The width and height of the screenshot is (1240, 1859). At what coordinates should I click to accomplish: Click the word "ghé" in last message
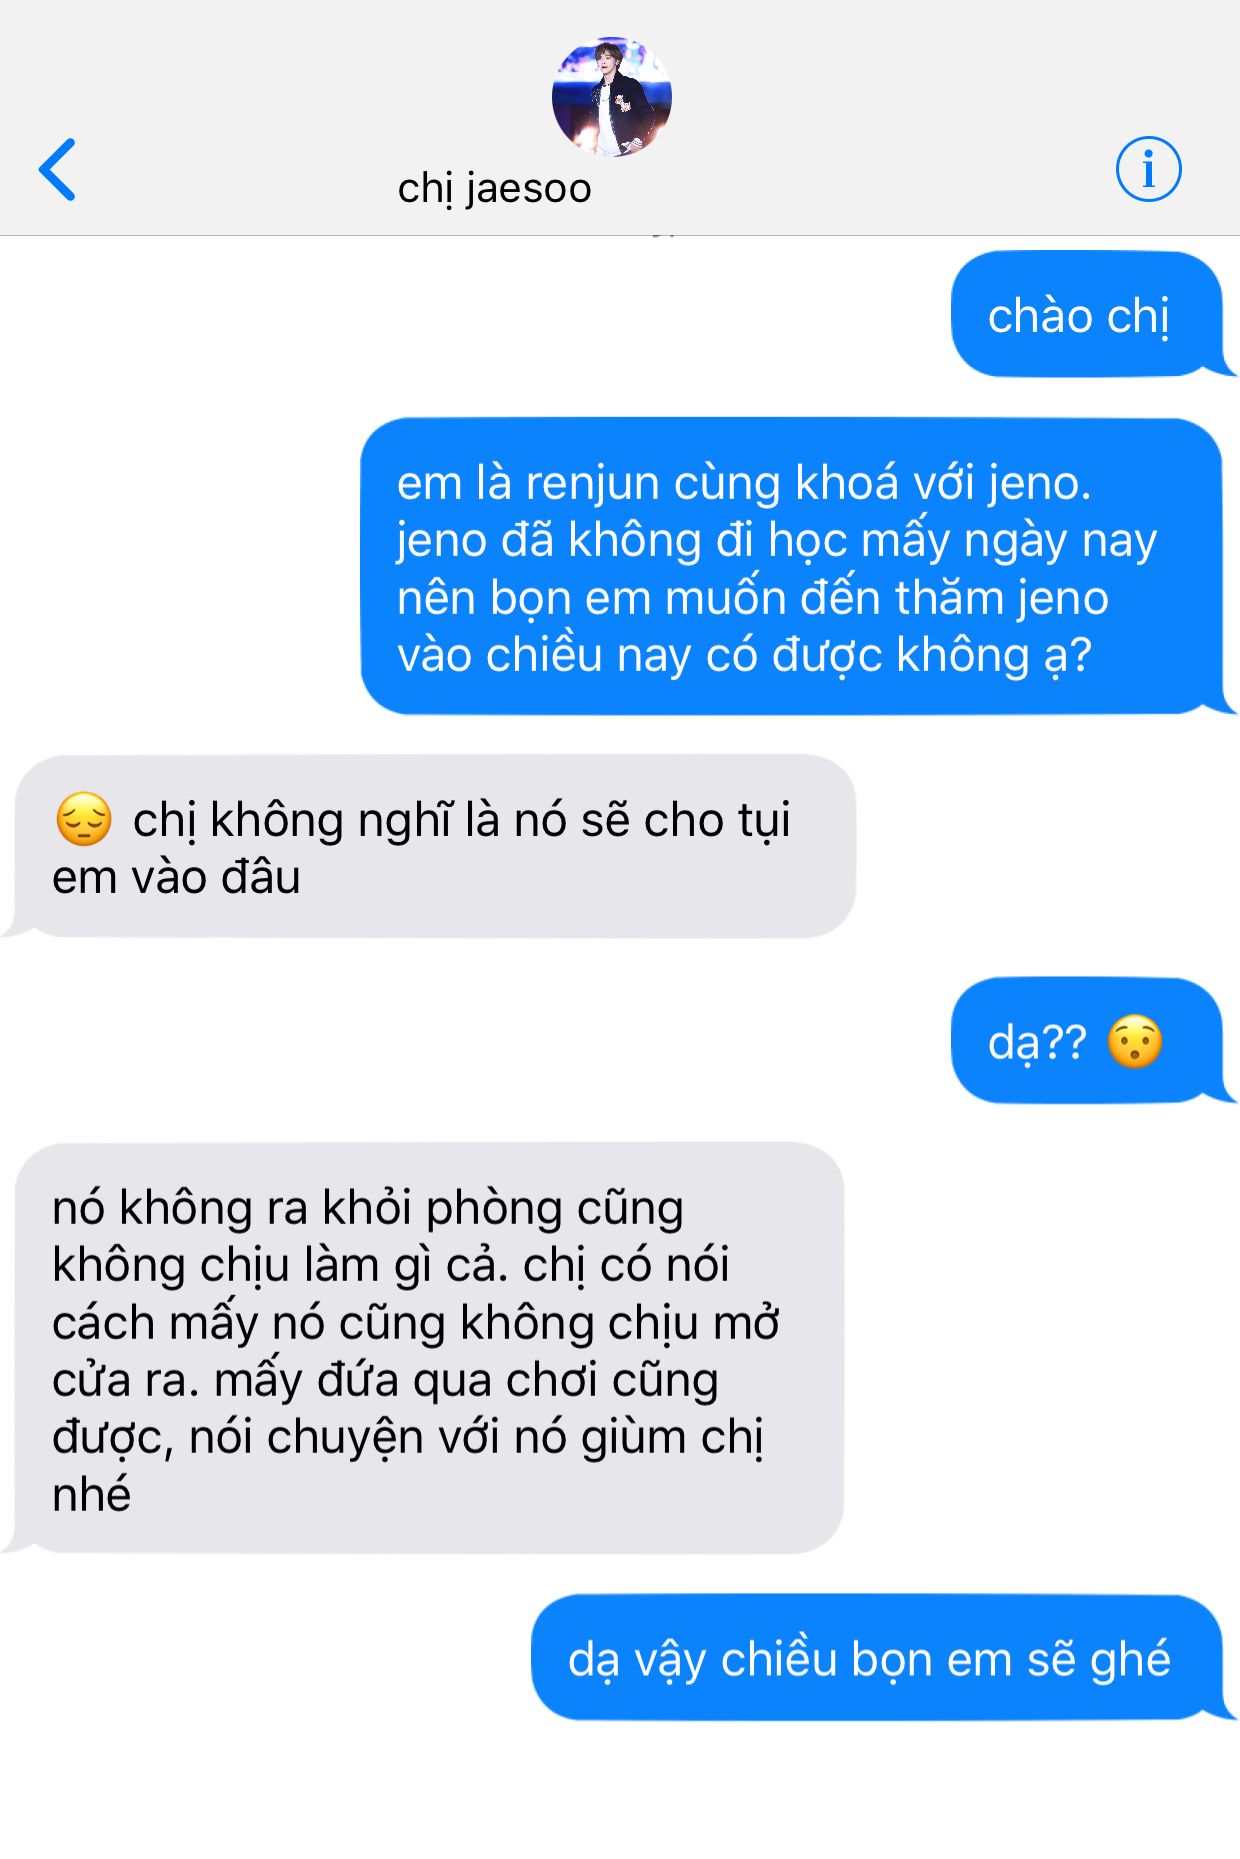point(1130,1660)
